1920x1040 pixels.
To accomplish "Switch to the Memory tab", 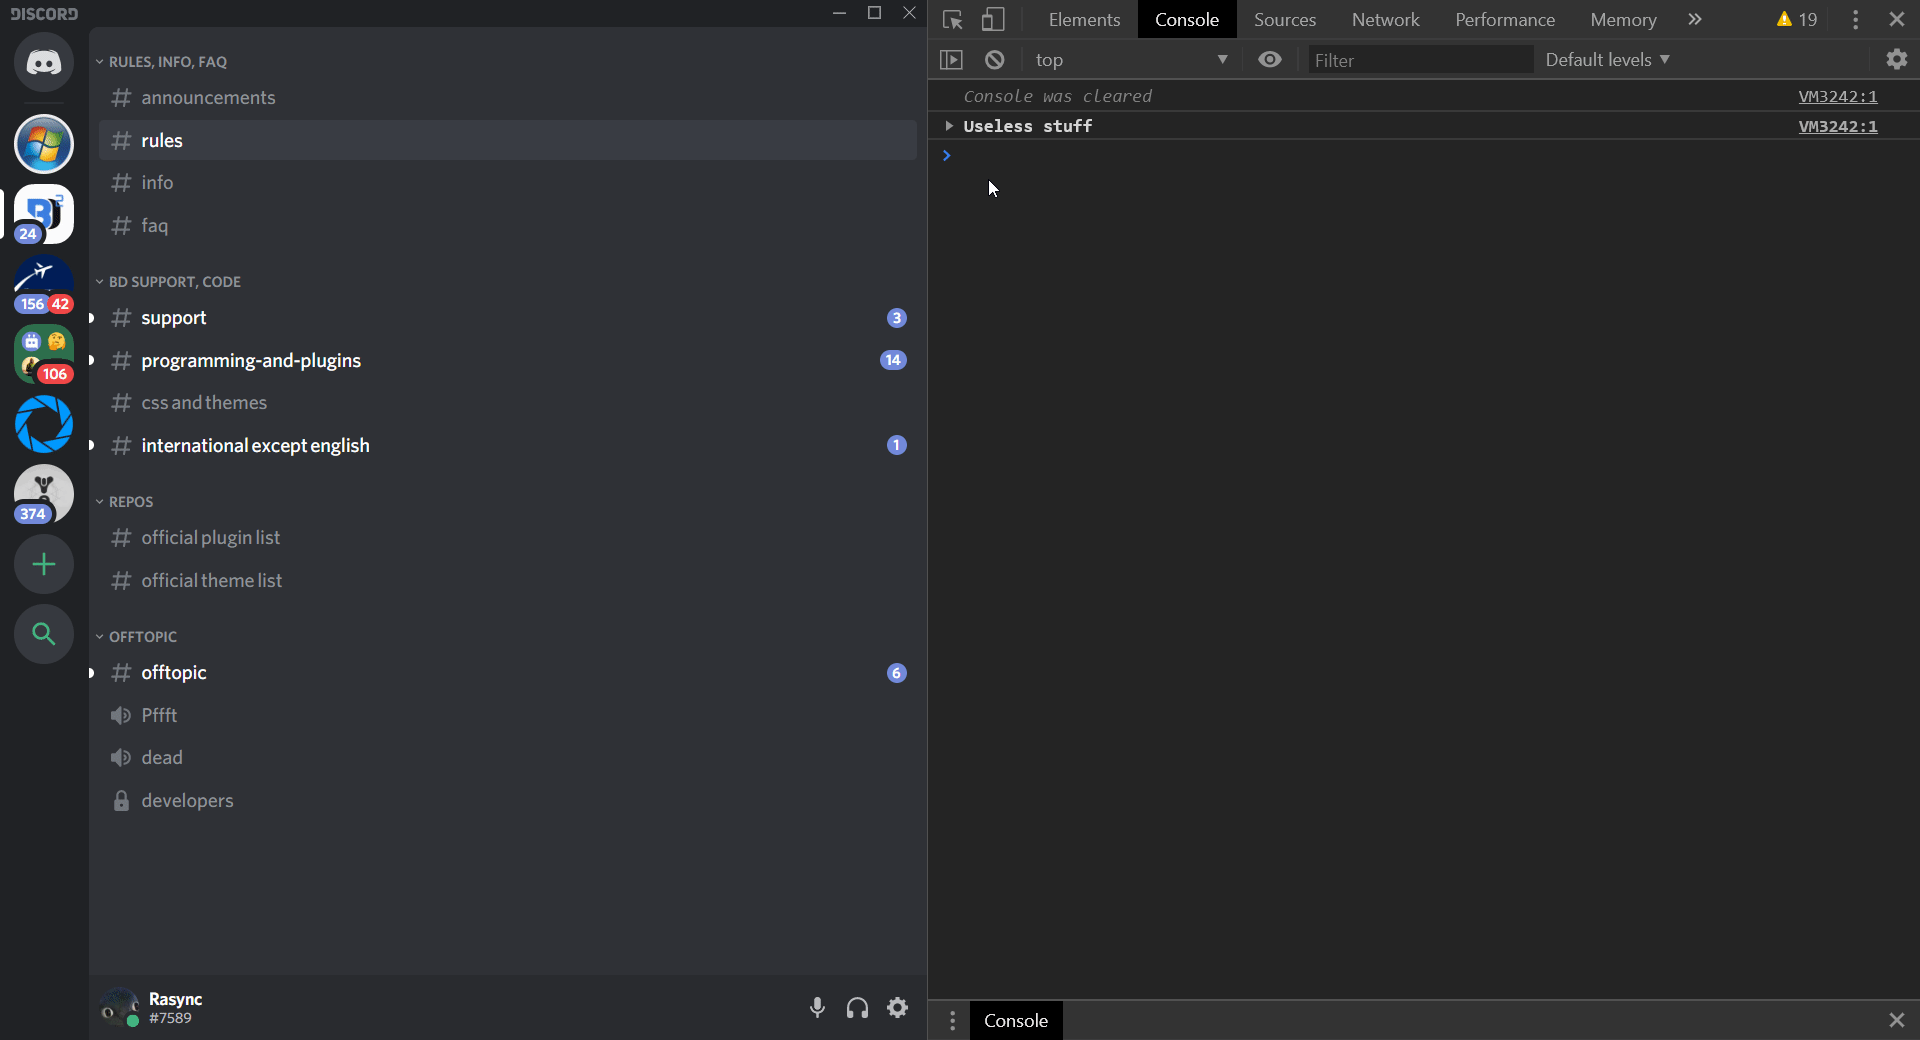I will tap(1623, 20).
